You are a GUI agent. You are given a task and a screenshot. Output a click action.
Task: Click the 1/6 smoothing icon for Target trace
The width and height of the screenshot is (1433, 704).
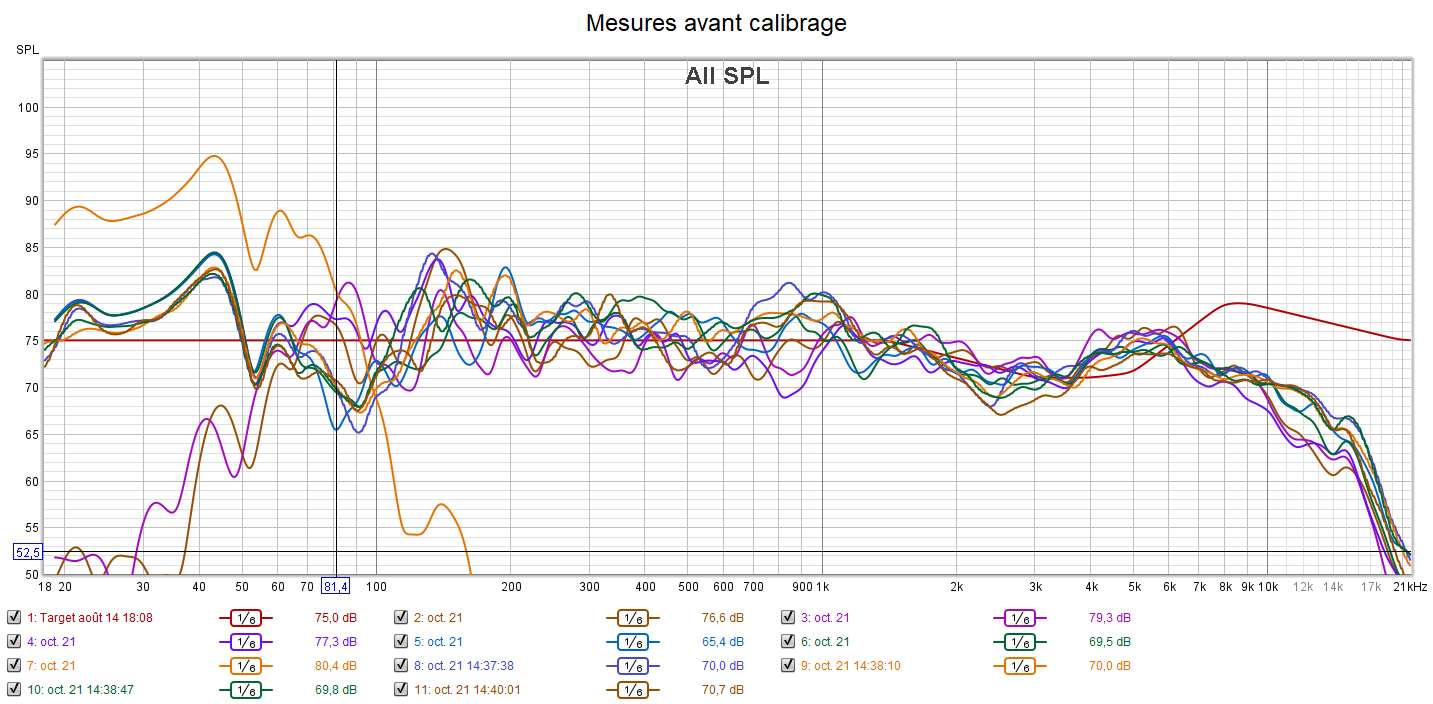245,618
